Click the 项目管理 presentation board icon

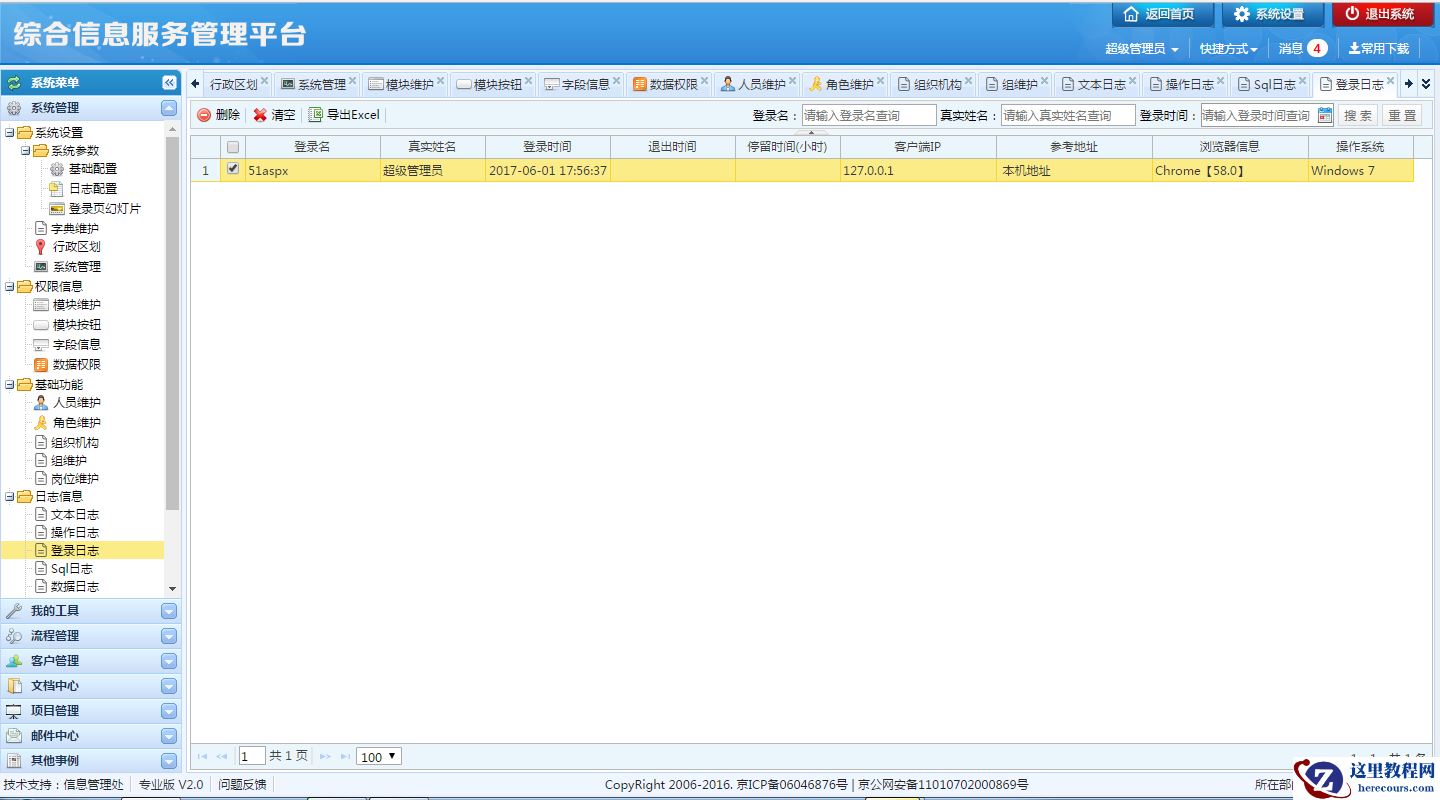tap(14, 711)
